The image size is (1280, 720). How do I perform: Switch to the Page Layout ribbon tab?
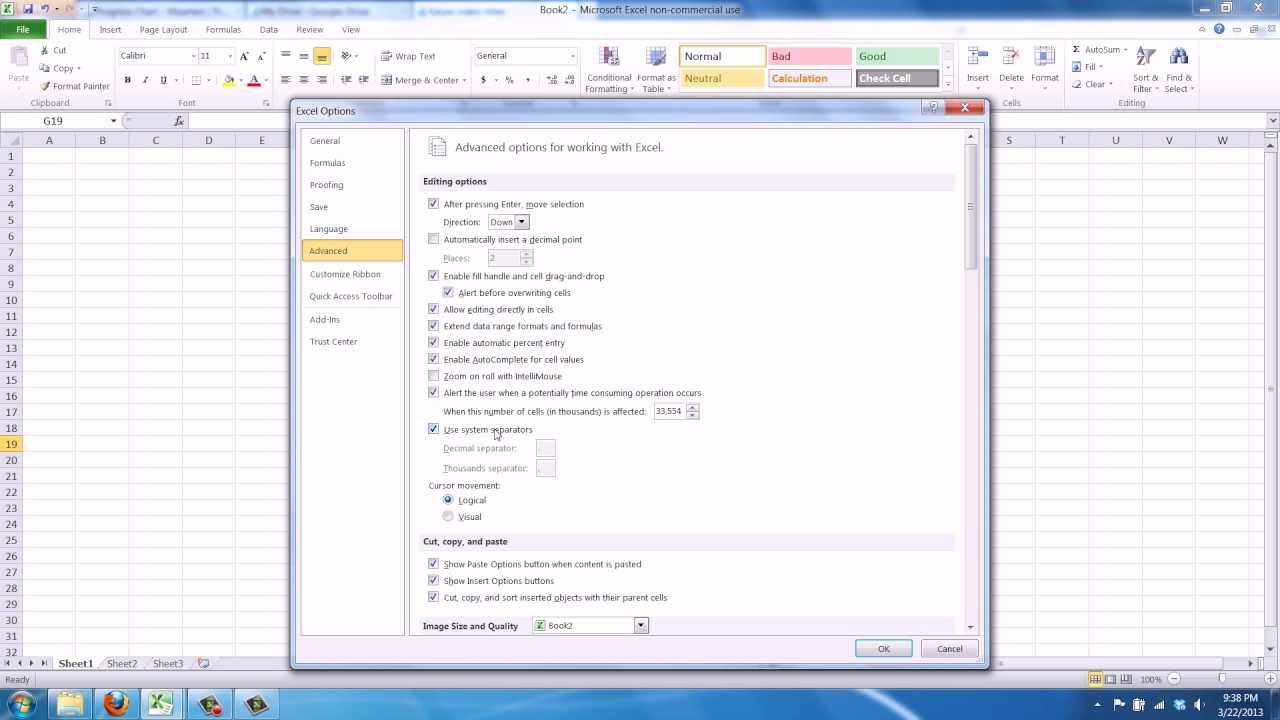[163, 30]
